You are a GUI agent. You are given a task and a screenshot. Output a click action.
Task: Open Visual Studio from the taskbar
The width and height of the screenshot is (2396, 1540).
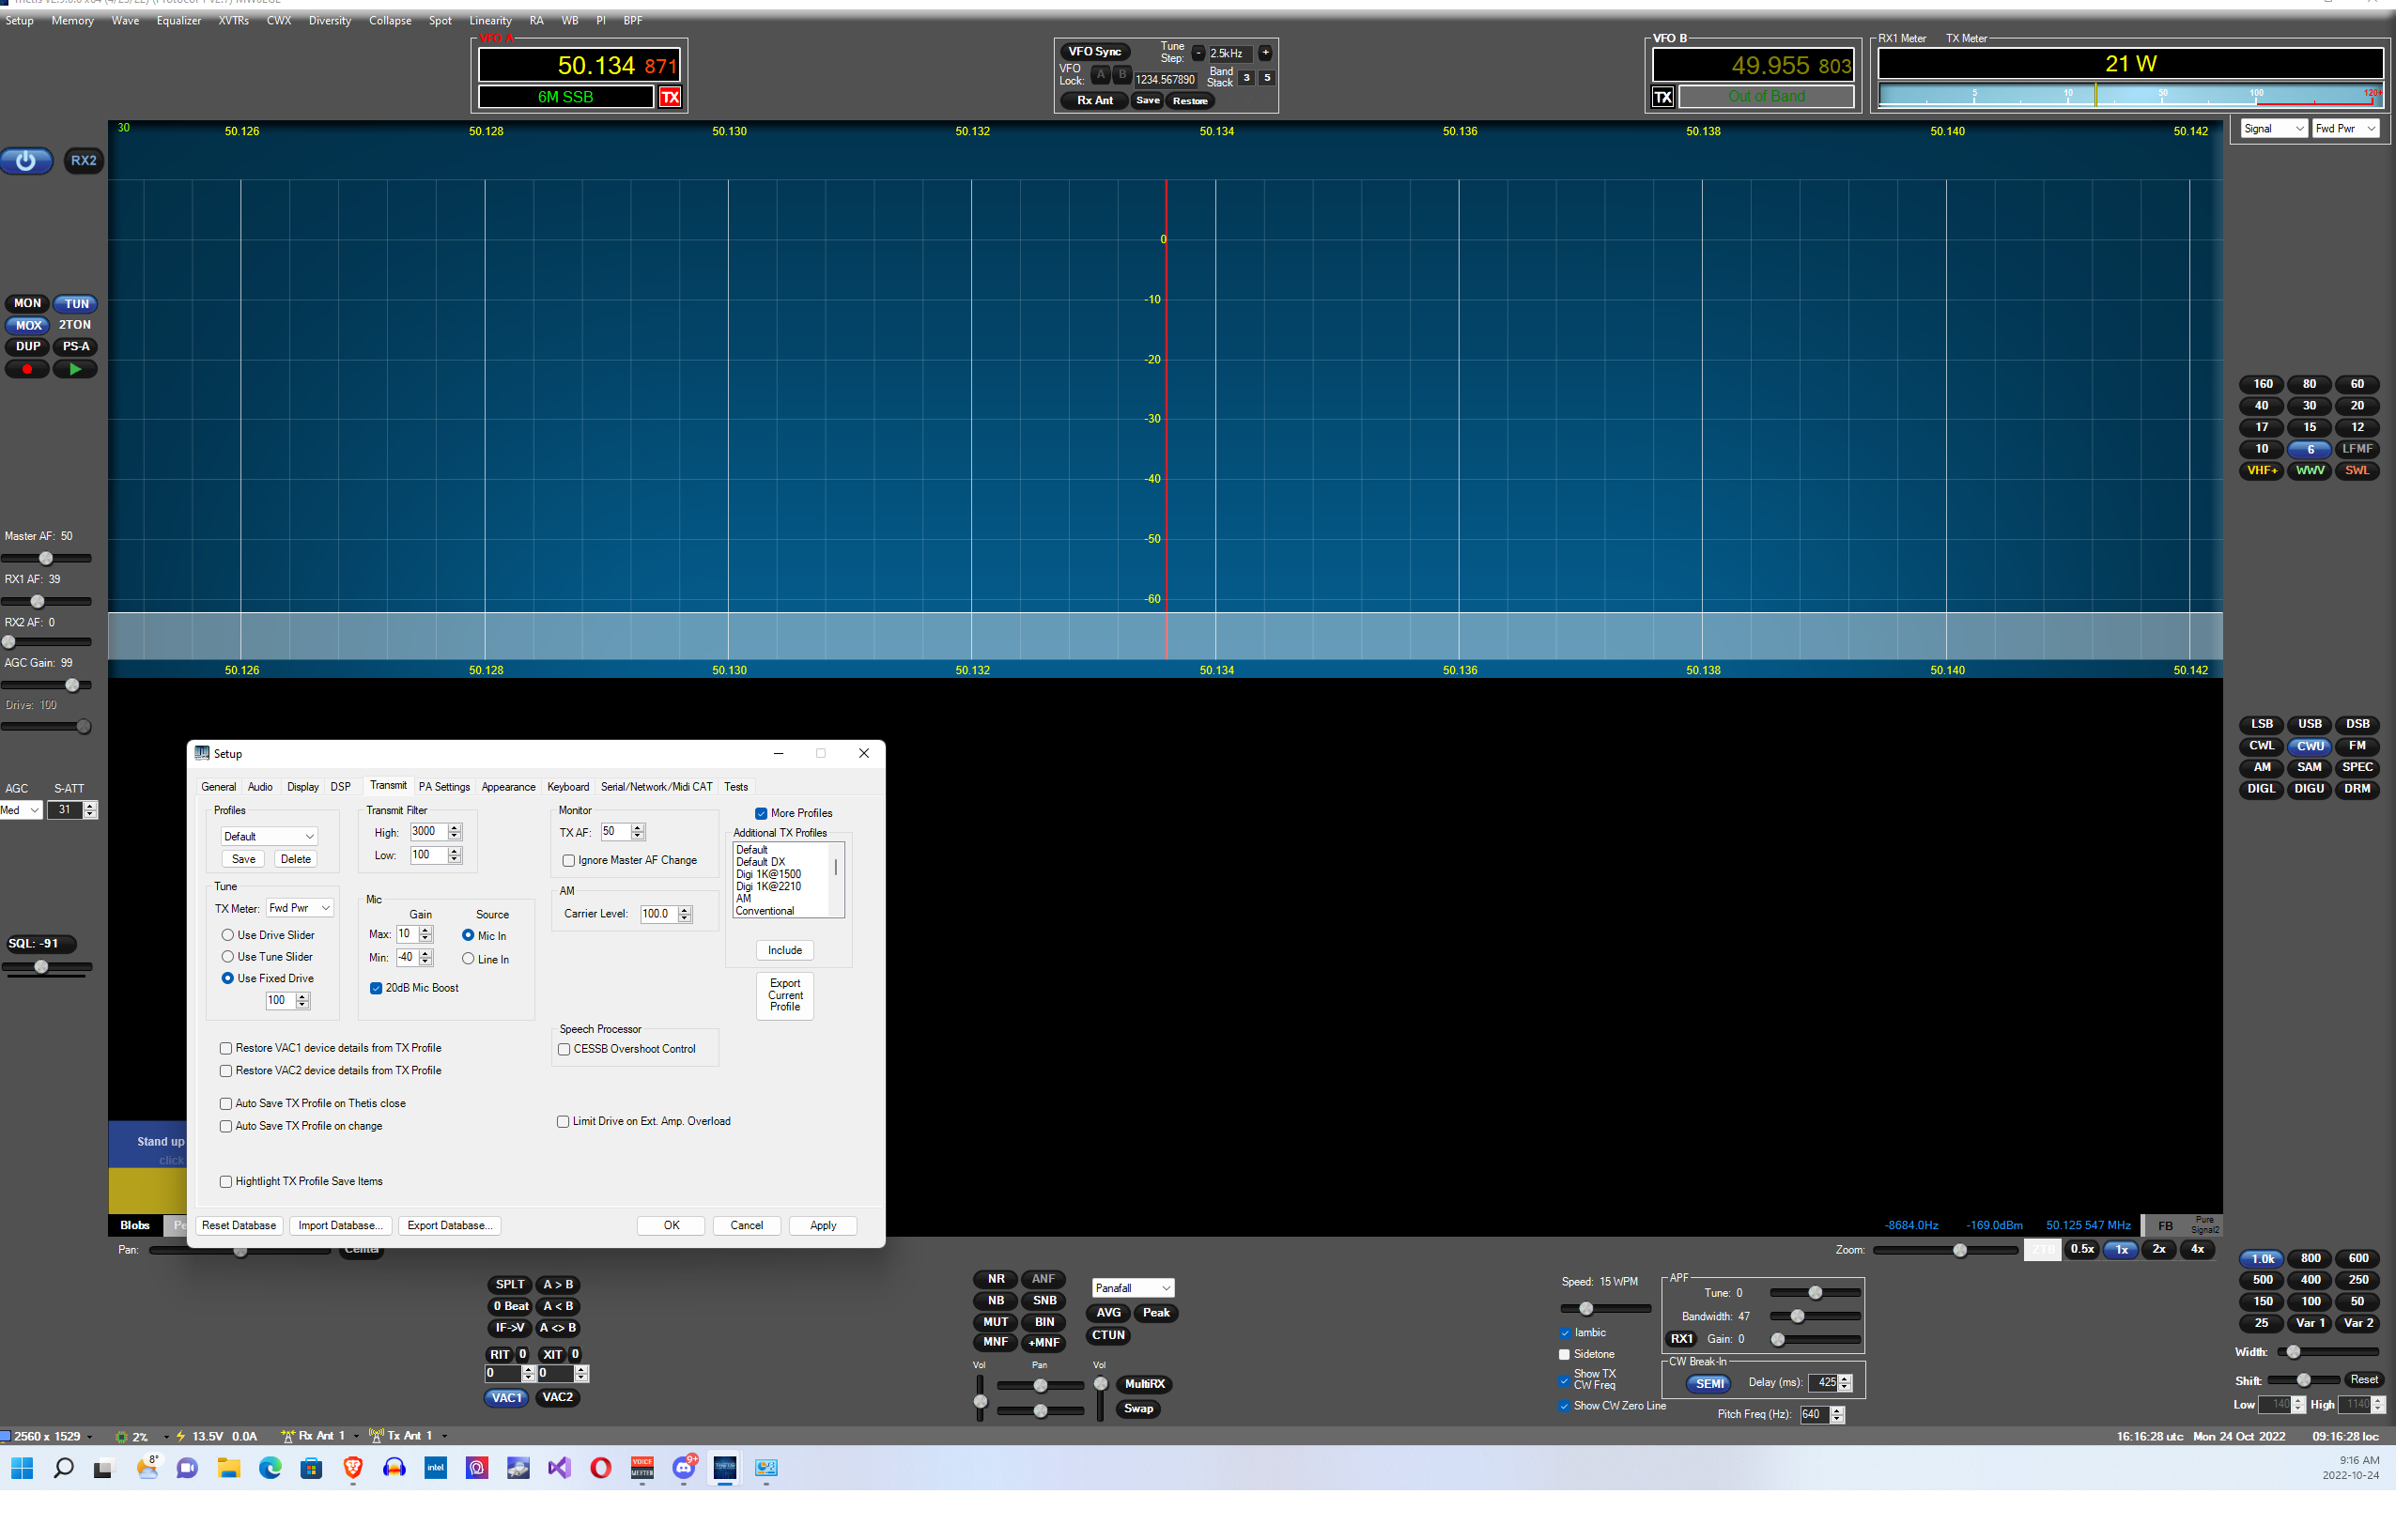559,1468
